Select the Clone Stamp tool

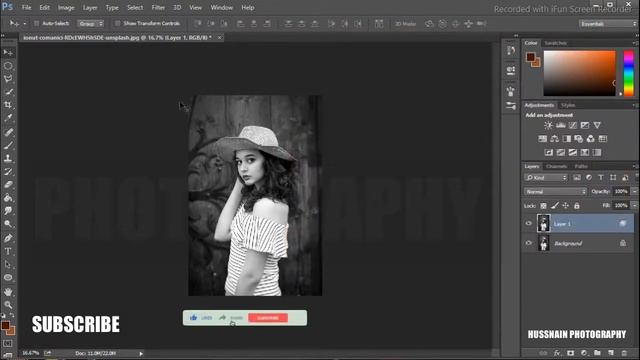[8, 158]
